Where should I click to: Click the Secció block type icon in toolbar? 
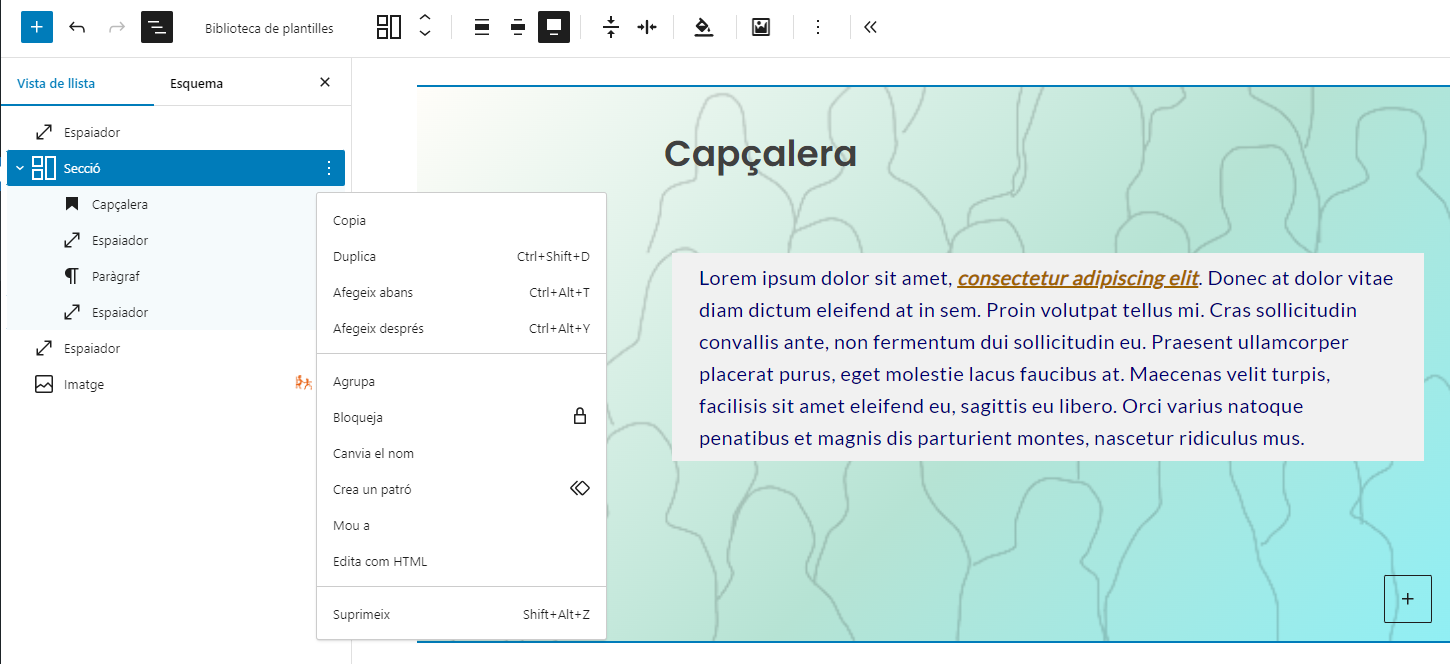[388, 27]
